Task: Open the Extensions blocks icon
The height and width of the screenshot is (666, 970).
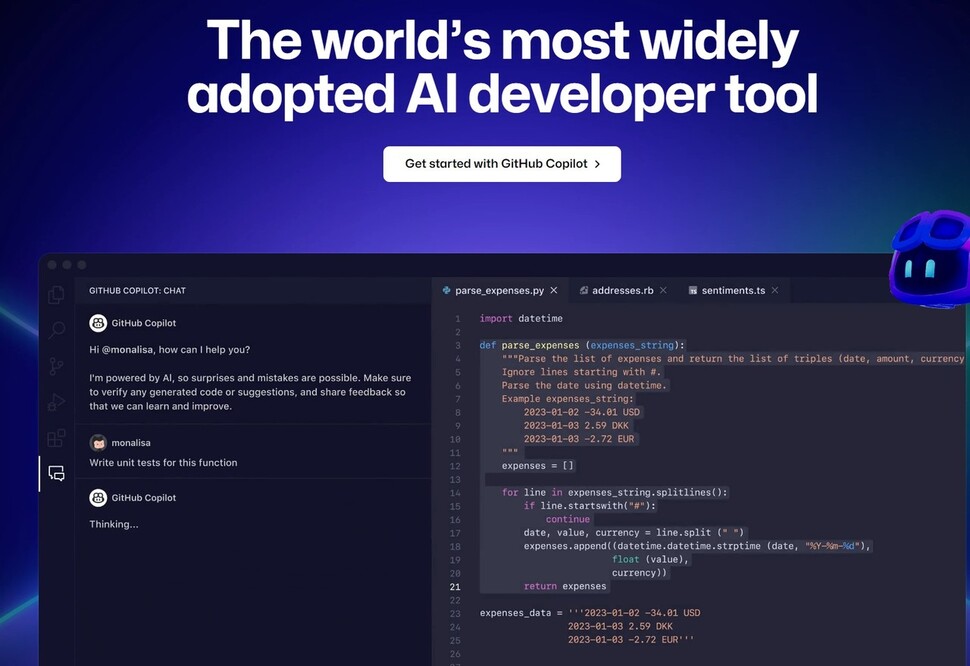Action: 57,438
